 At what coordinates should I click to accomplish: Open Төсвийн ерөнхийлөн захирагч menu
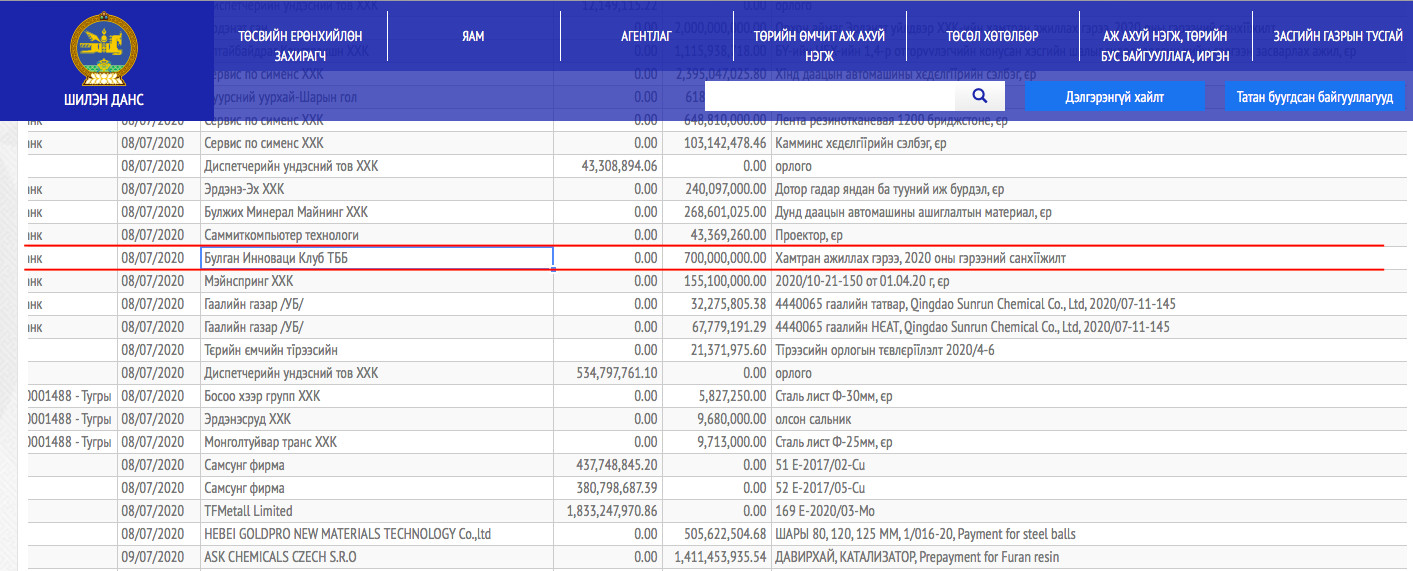click(300, 46)
